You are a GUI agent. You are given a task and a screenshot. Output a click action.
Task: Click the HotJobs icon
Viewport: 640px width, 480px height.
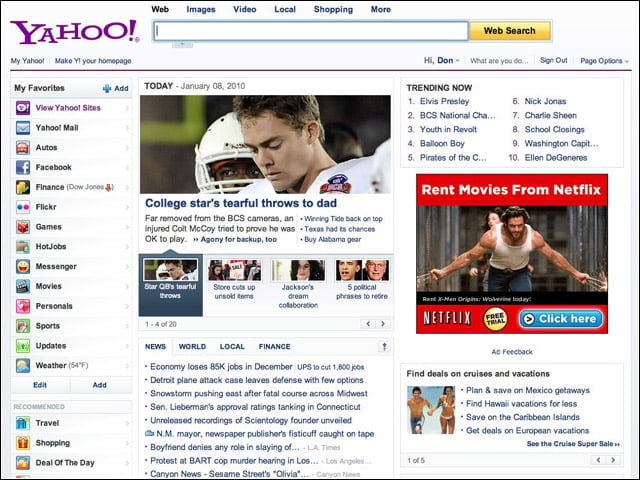(23, 247)
